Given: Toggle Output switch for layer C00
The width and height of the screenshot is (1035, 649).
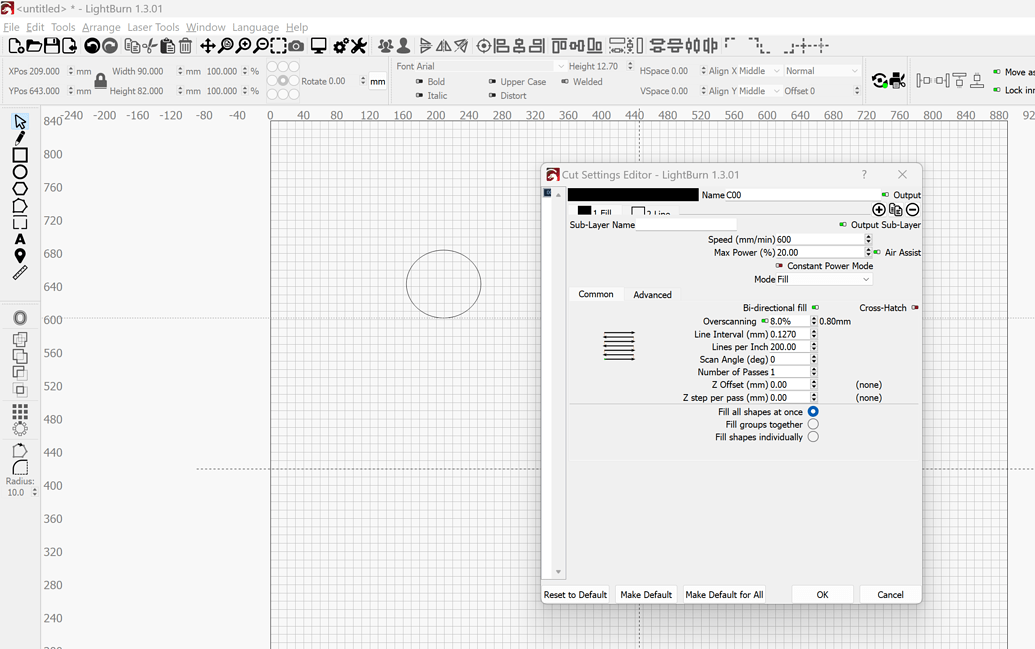Looking at the screenshot, I should pos(885,195).
